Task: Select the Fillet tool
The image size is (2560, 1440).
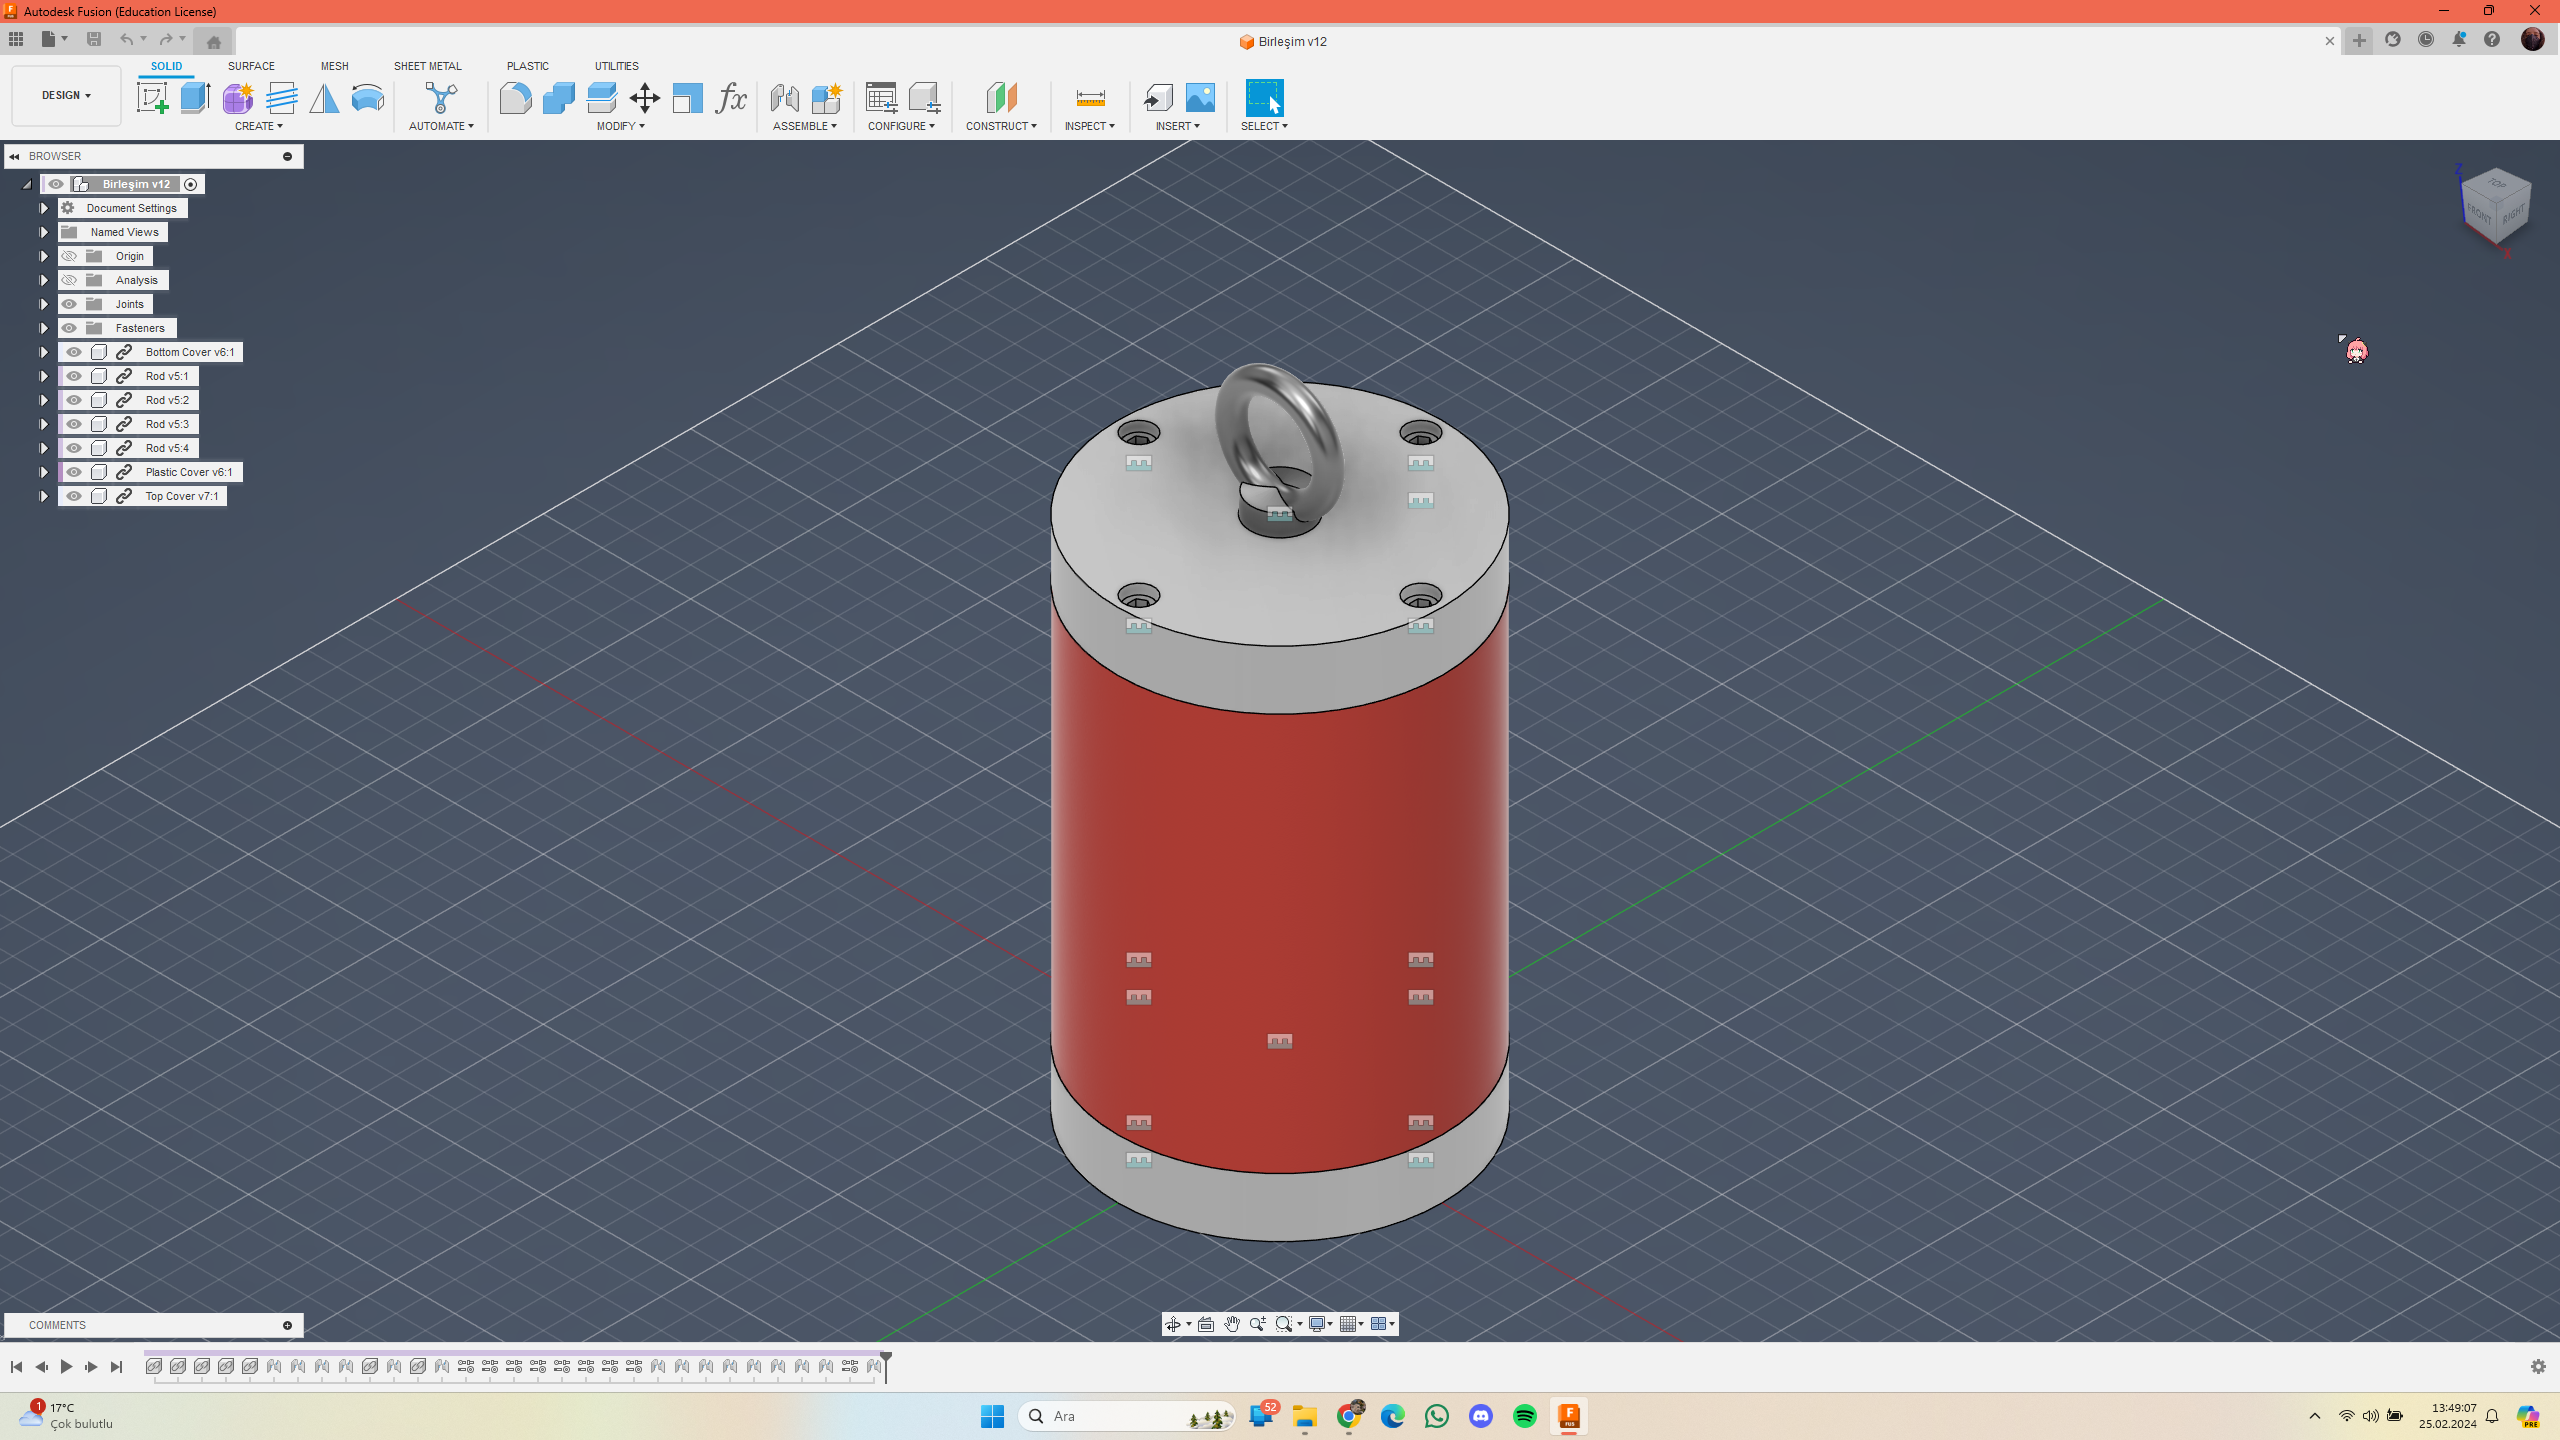Action: pyautogui.click(x=515, y=98)
